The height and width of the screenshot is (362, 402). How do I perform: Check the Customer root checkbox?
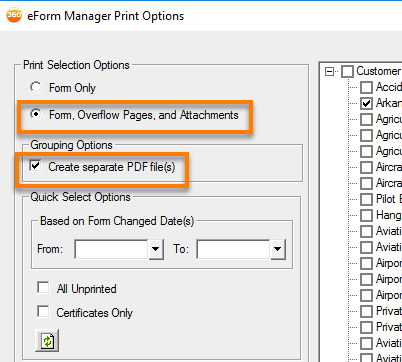point(347,71)
